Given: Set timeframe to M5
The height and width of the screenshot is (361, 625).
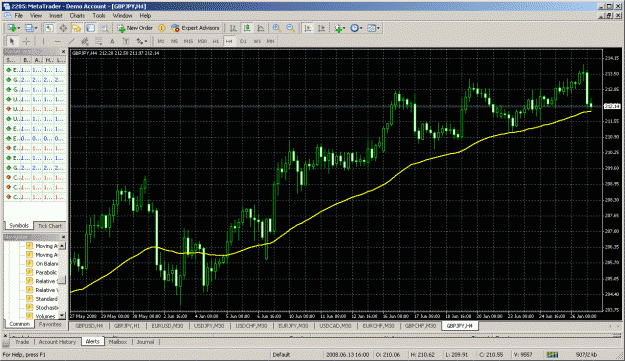Looking at the screenshot, I should 175,41.
